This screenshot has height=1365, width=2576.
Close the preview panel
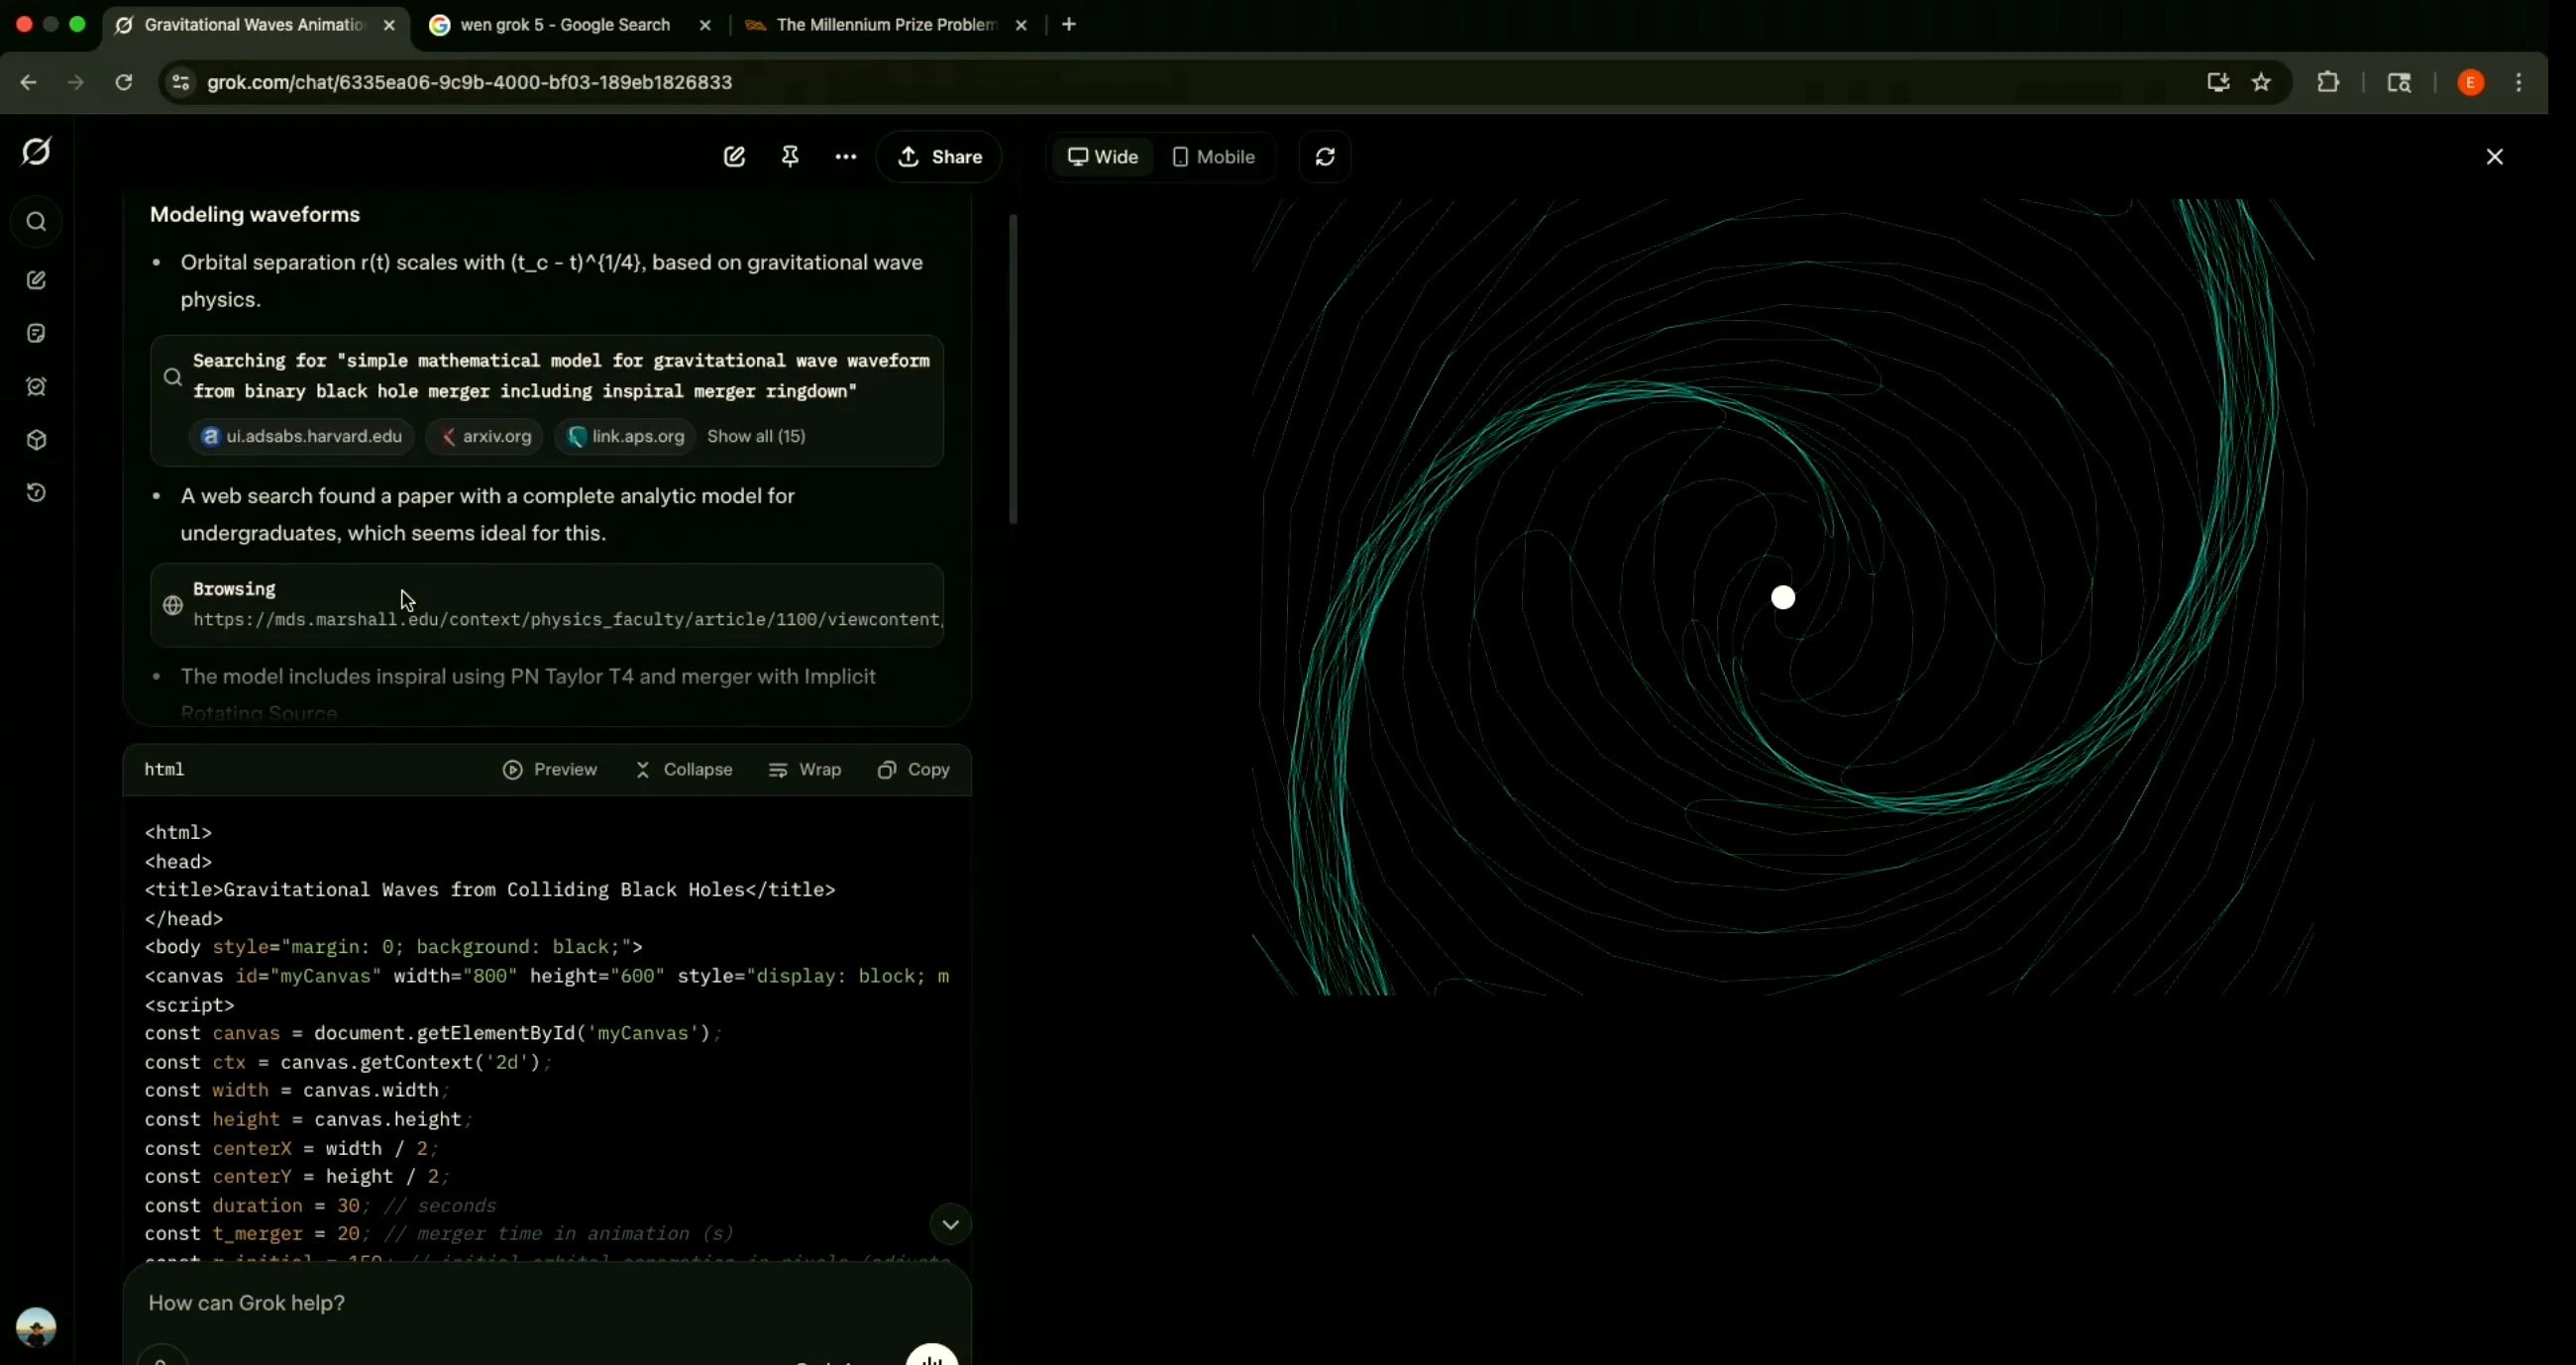[2495, 157]
